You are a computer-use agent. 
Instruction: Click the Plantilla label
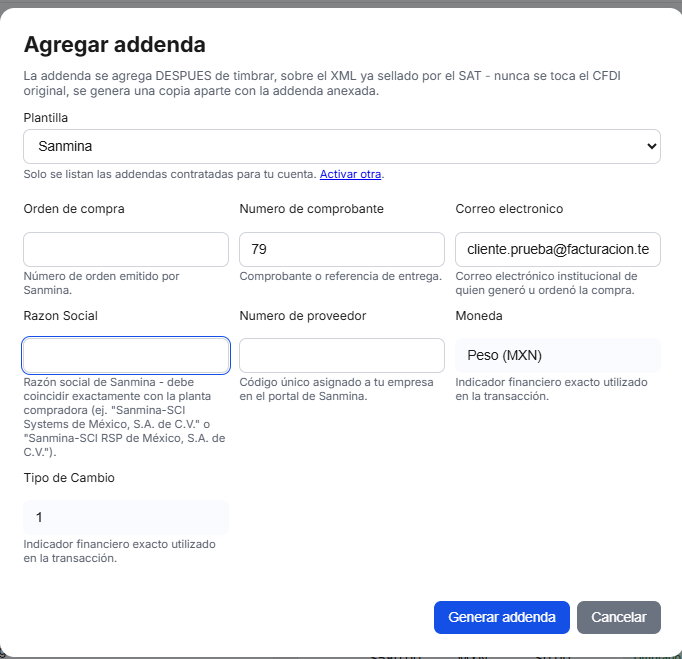tap(46, 118)
